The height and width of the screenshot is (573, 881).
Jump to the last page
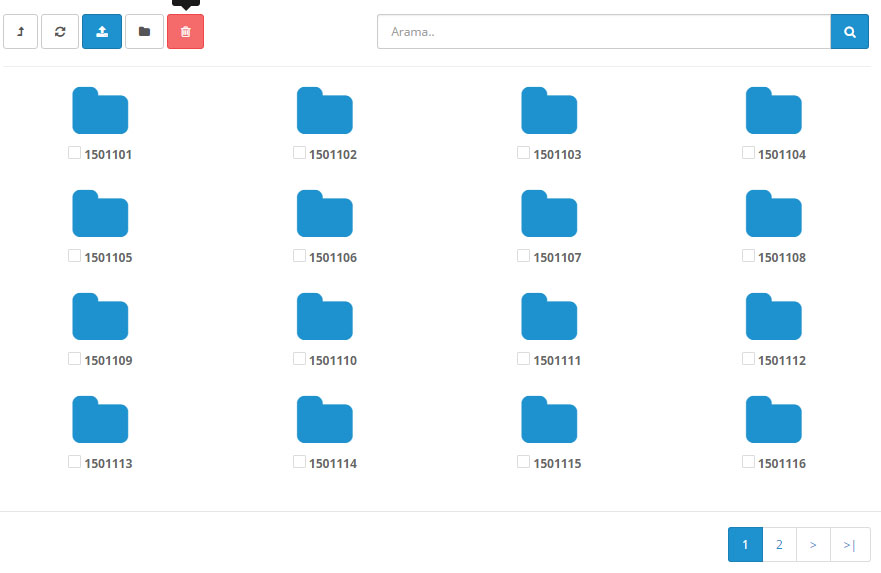(x=850, y=544)
